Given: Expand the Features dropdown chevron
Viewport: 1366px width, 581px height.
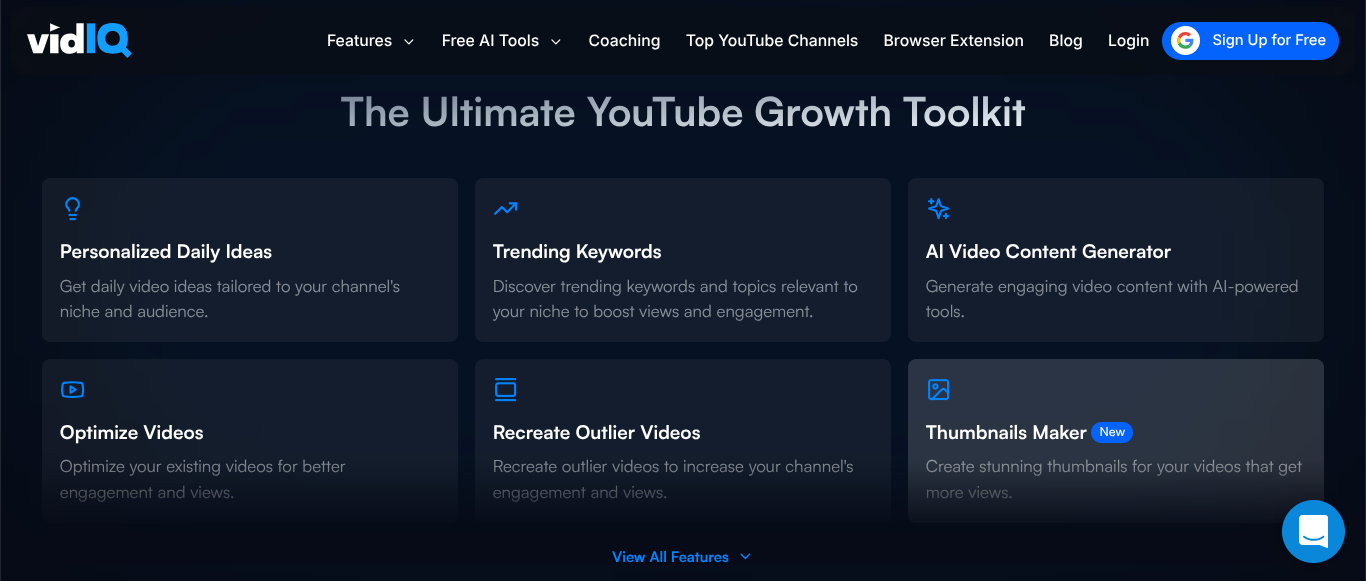Looking at the screenshot, I should click(409, 41).
